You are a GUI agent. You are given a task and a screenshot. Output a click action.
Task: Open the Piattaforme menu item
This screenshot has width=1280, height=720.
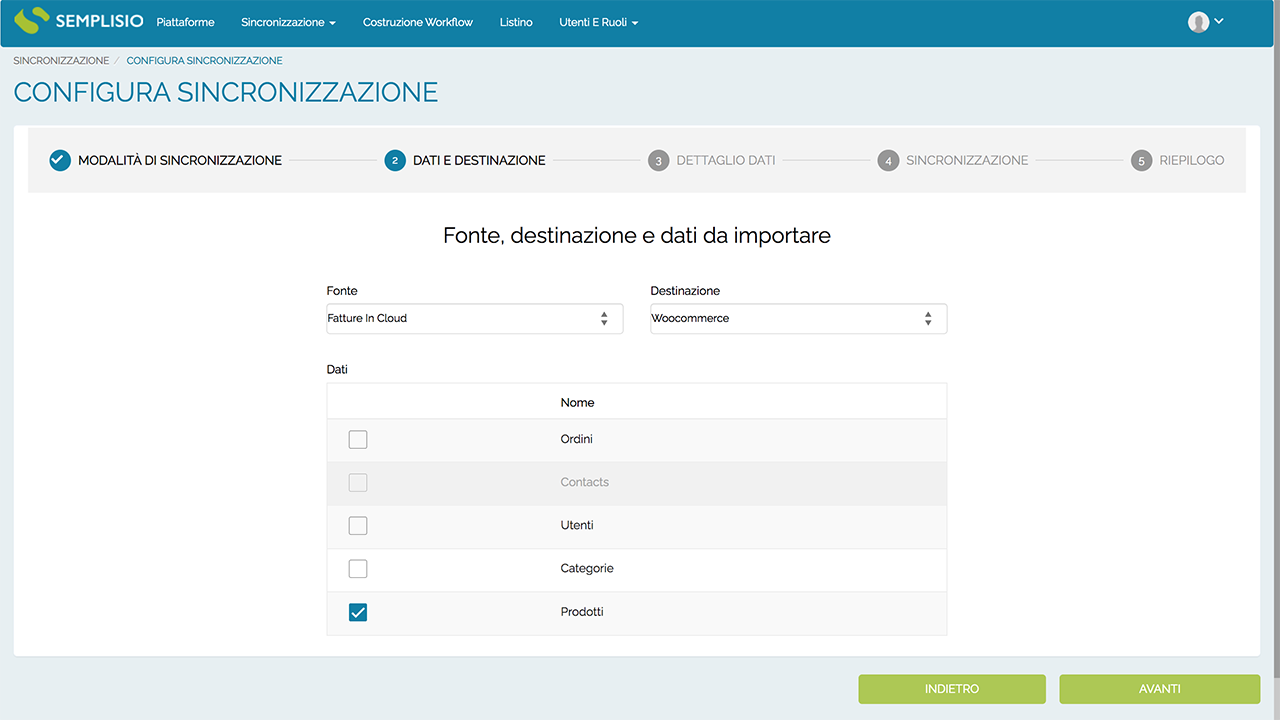click(186, 22)
